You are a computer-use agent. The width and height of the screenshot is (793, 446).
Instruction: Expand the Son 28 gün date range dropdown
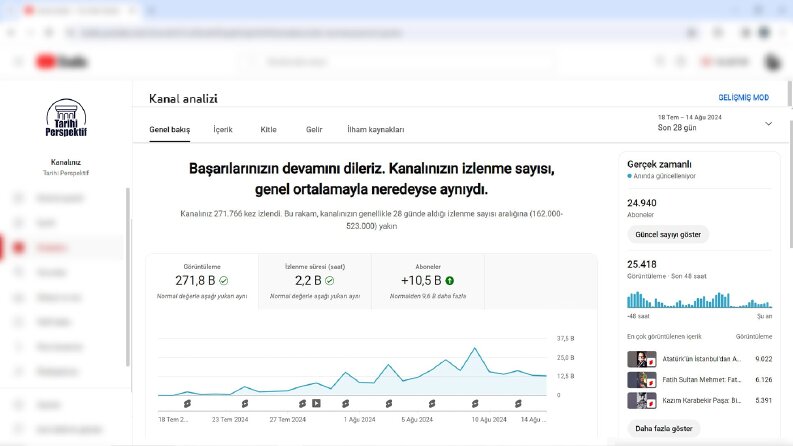coord(715,123)
